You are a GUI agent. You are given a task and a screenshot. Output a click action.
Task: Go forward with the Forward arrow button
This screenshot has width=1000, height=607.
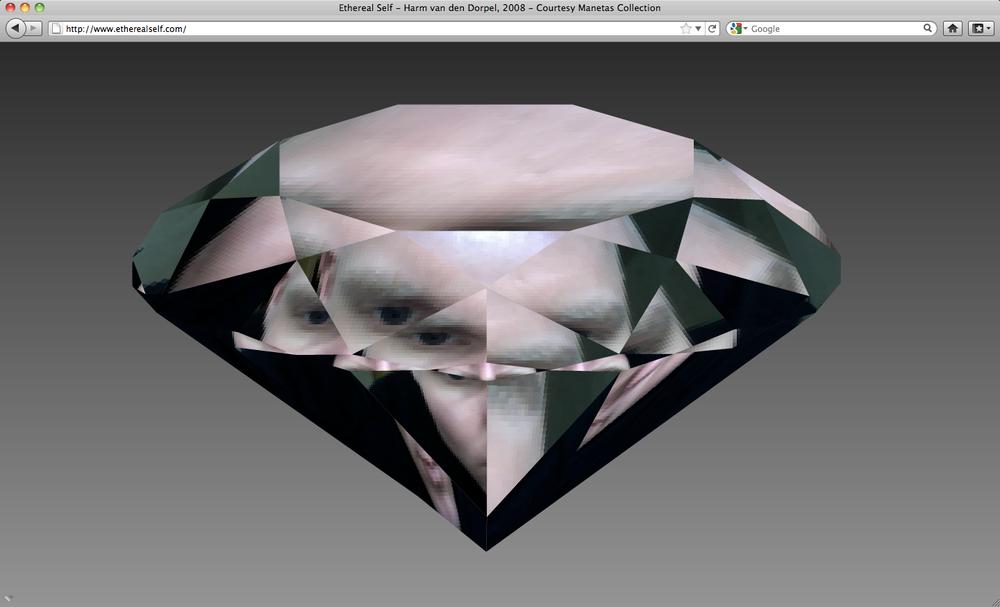click(34, 28)
